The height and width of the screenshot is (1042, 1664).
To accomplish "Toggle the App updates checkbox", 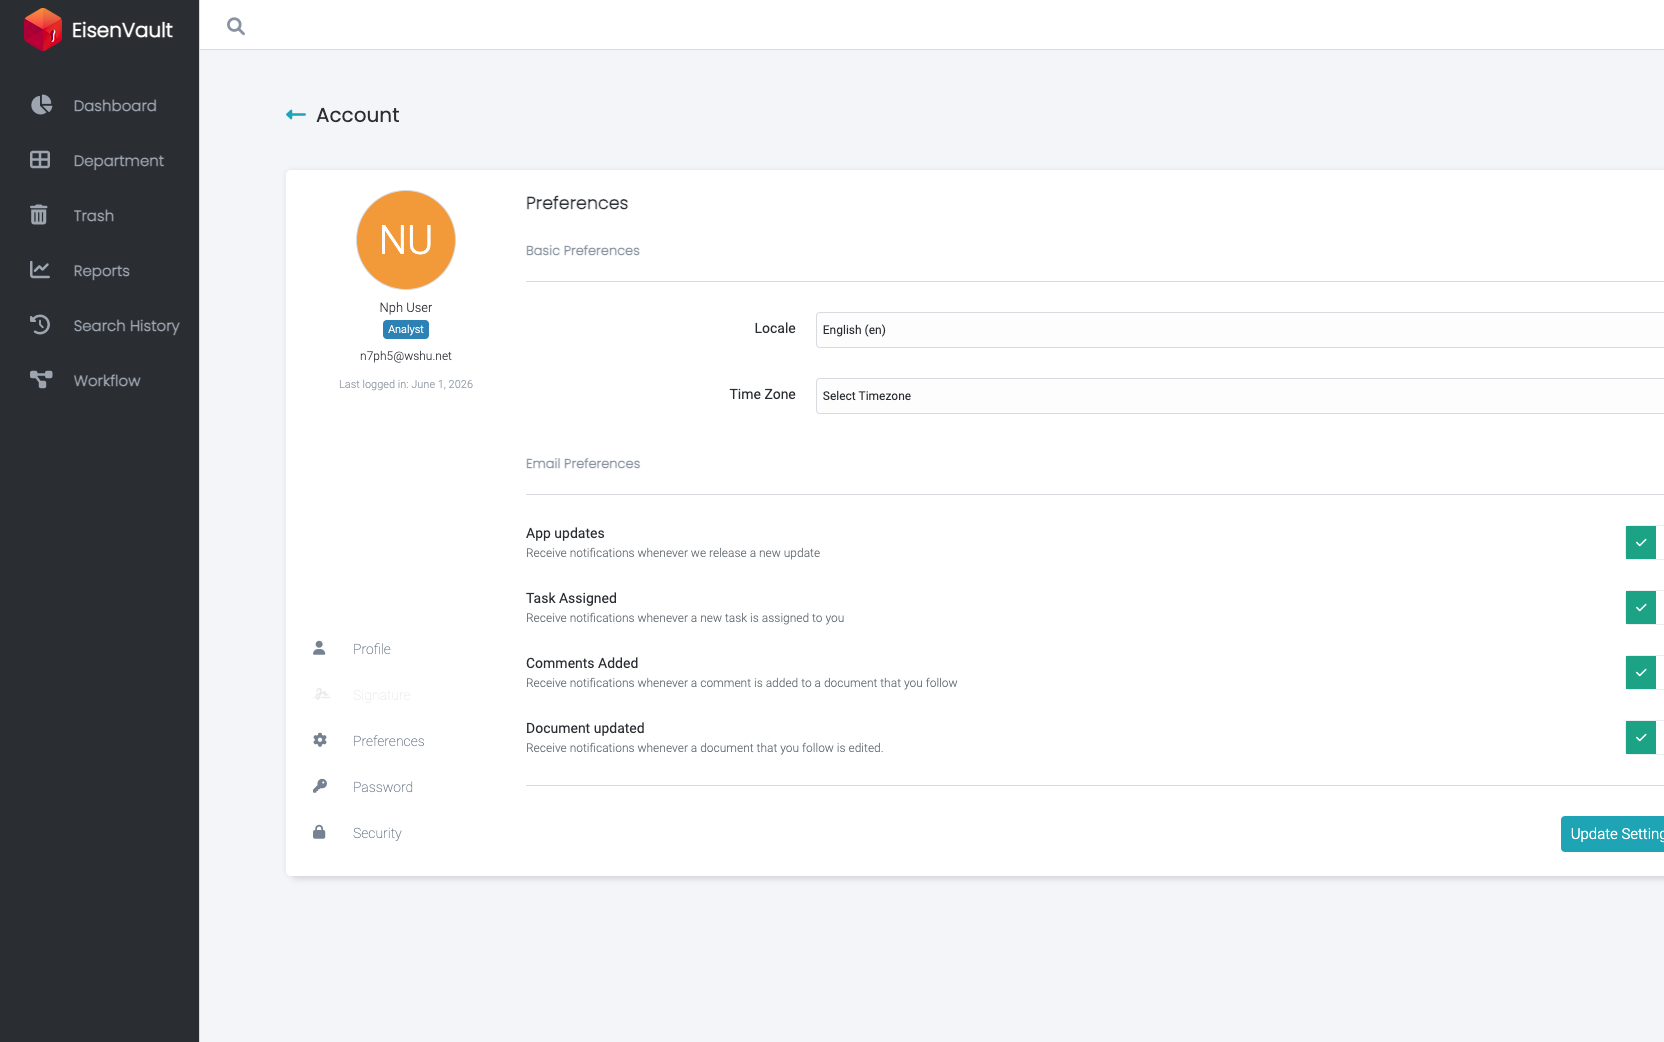I will click(1641, 543).
